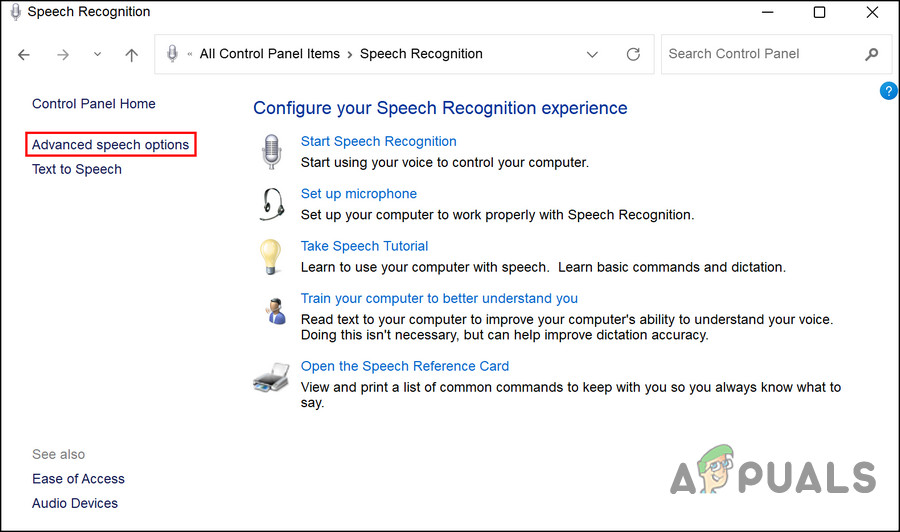Go to Control Panel Home
Screen dimensions: 900x532
click(x=94, y=104)
